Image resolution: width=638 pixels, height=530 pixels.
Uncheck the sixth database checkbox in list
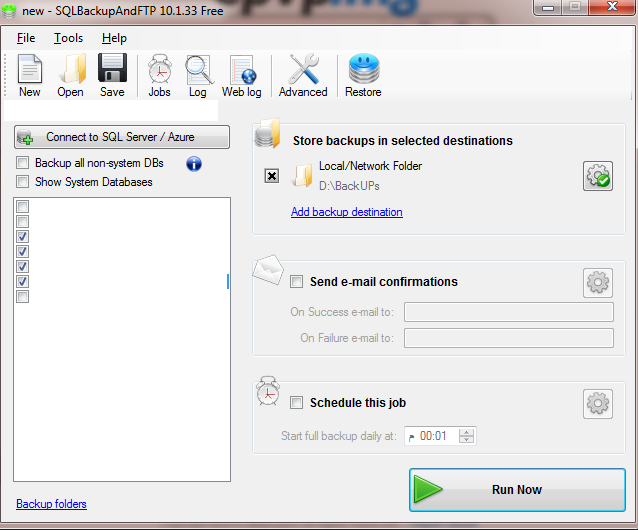[22, 282]
